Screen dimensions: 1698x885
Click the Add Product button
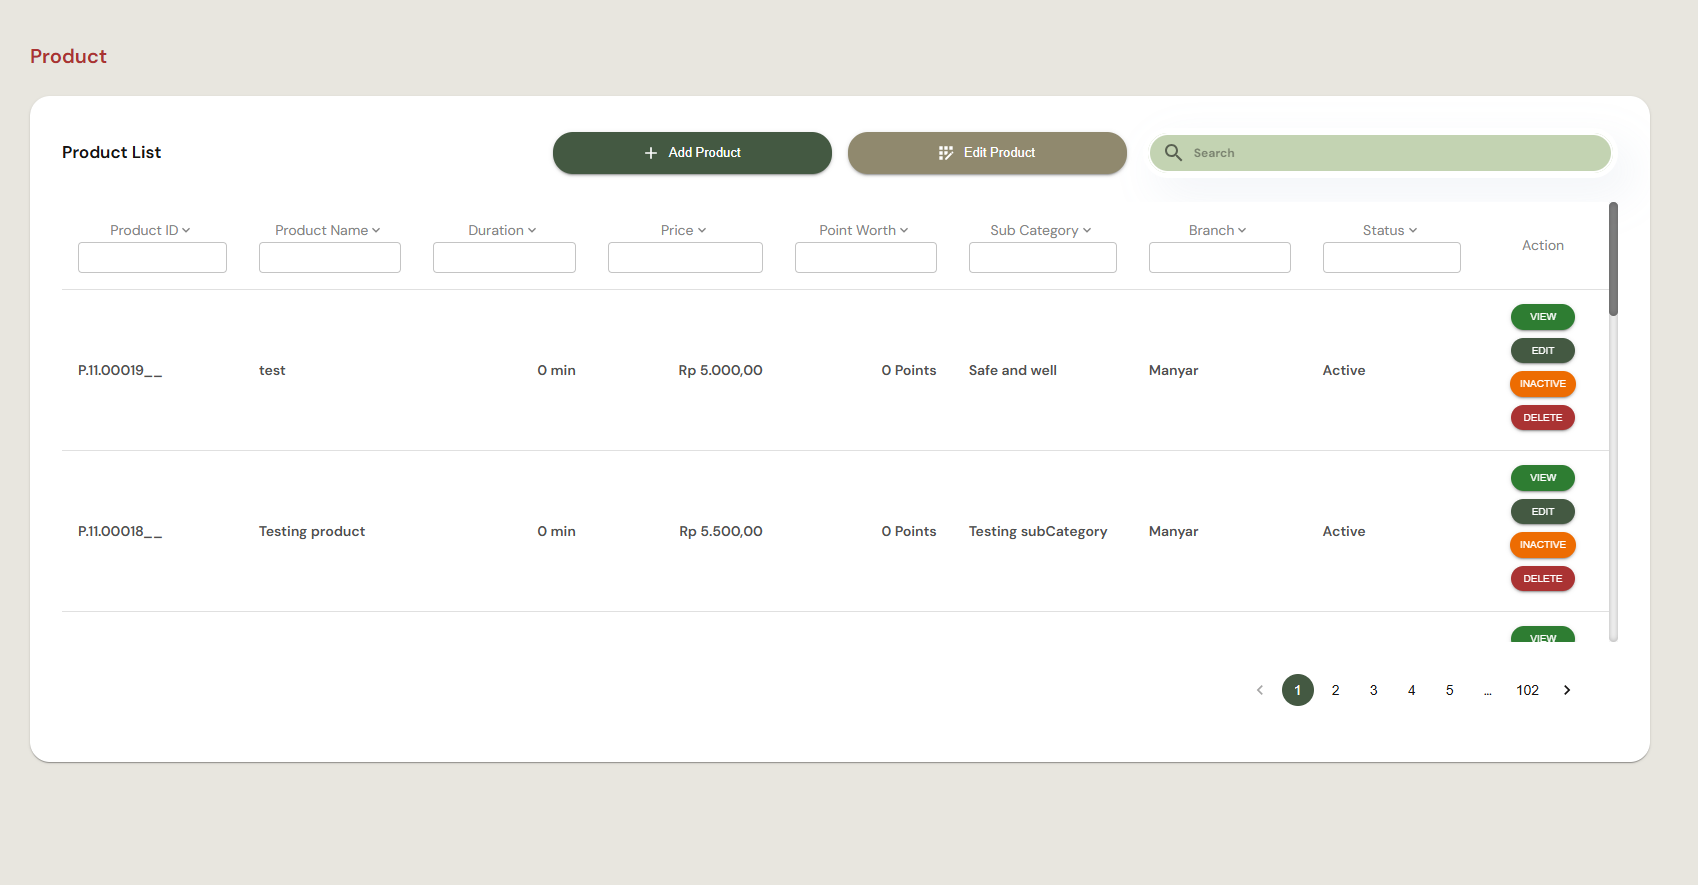[x=692, y=153]
